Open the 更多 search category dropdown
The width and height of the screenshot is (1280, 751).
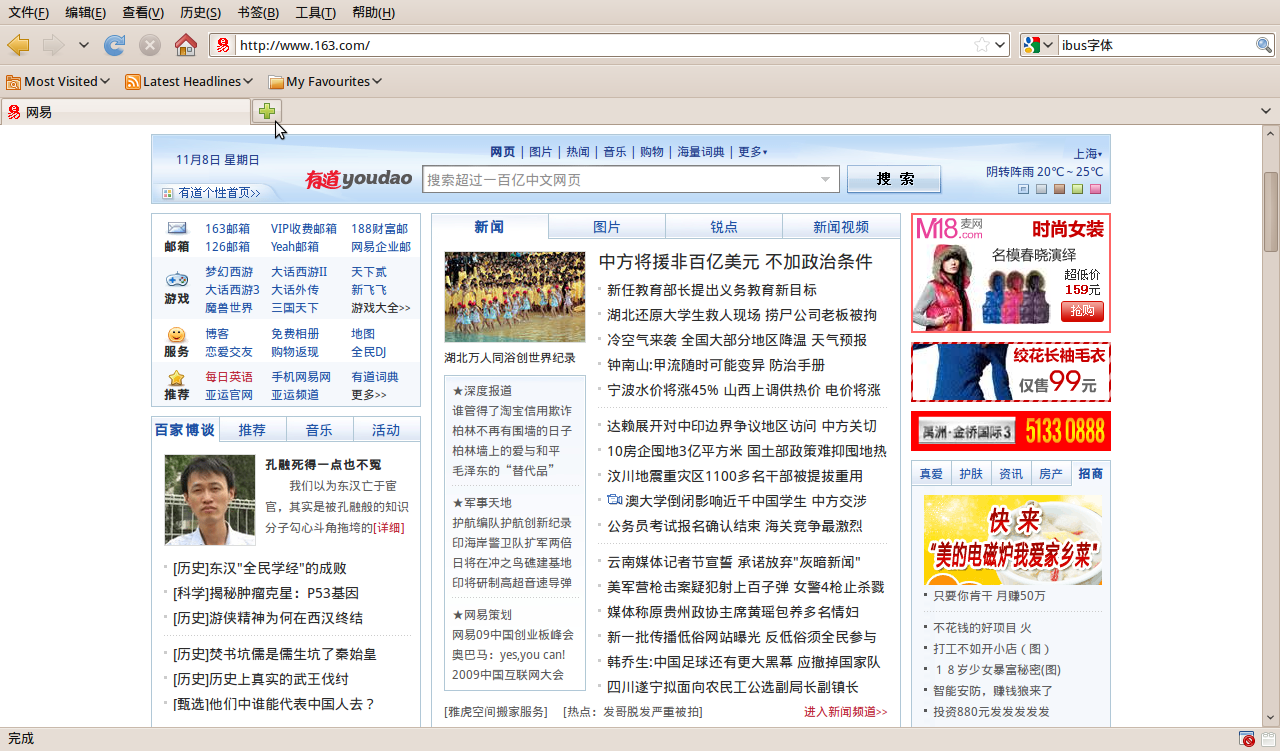pyautogui.click(x=753, y=152)
